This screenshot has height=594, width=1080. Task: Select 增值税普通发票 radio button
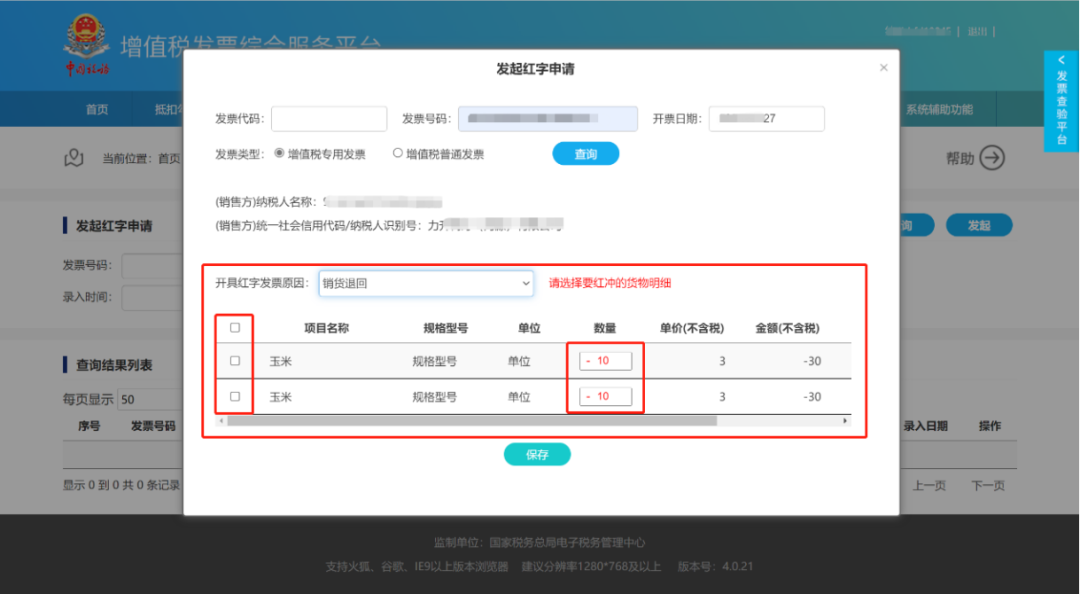tap(397, 154)
